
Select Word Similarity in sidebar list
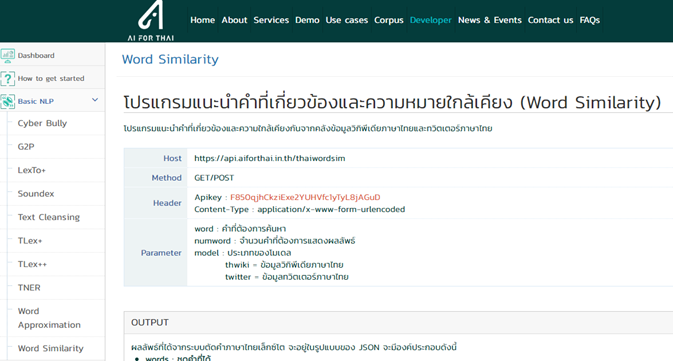click(x=51, y=349)
